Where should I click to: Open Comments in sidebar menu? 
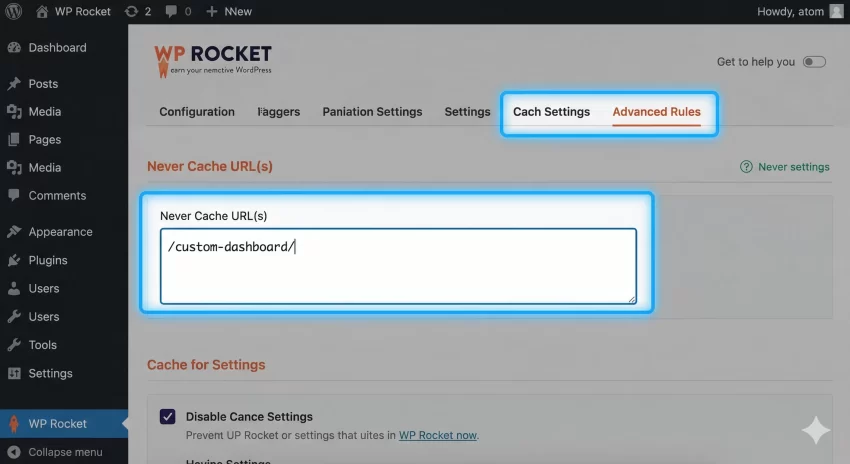click(57, 195)
